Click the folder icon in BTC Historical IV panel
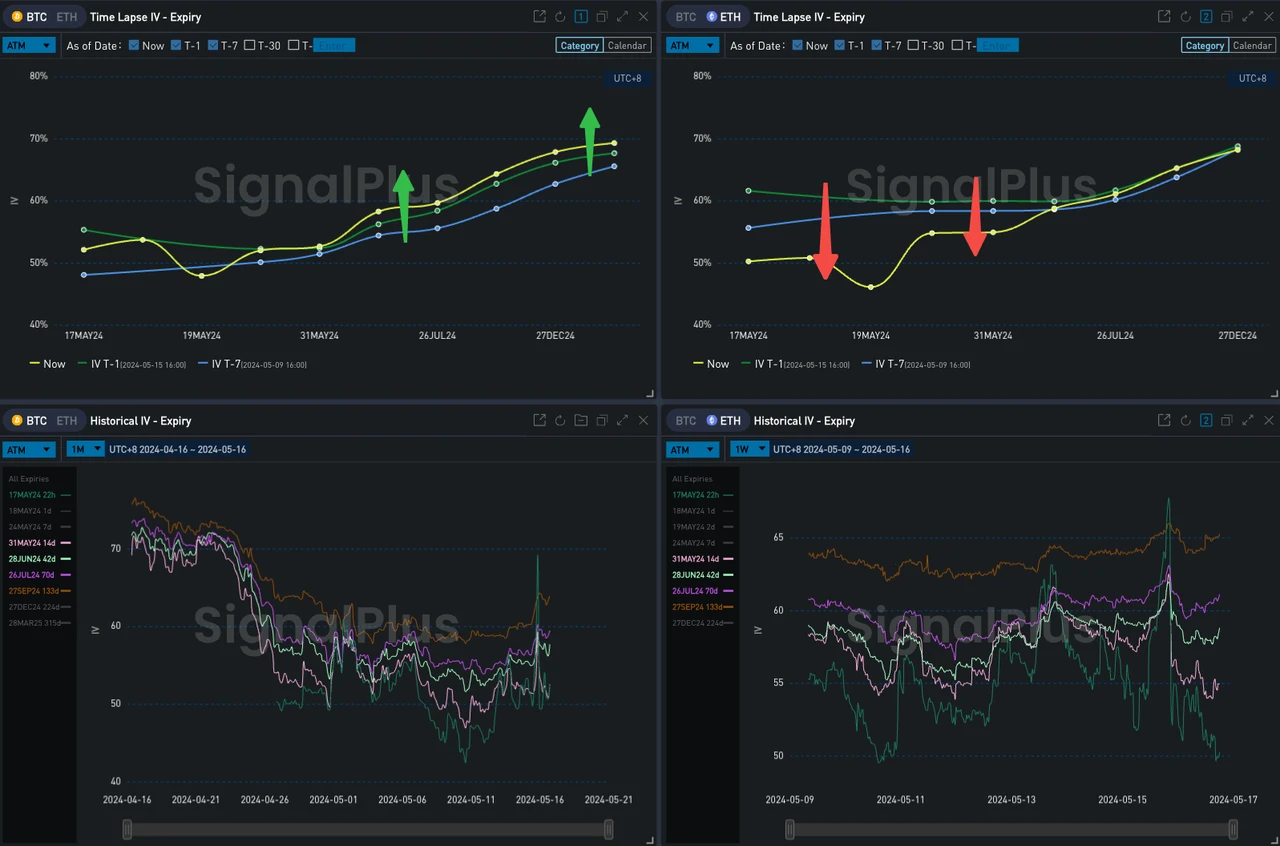The height and width of the screenshot is (846, 1280). 581,420
